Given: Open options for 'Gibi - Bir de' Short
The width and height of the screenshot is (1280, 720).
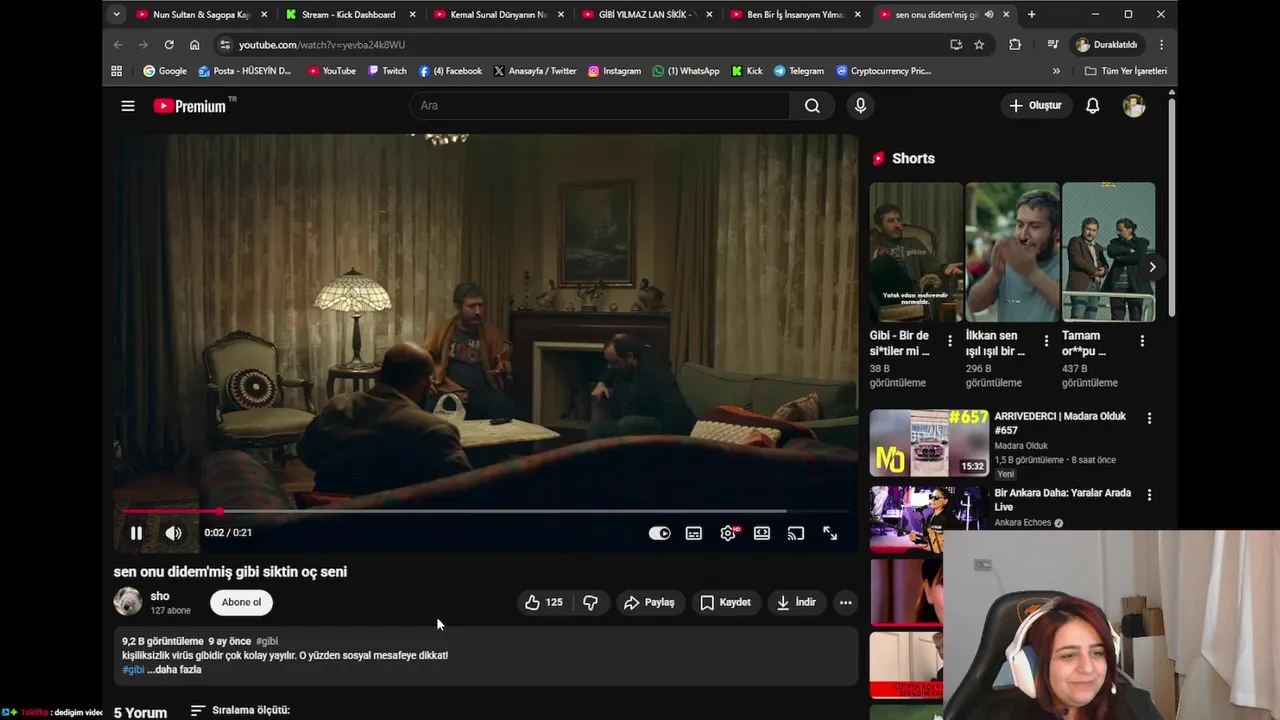Looking at the screenshot, I should click(x=950, y=341).
